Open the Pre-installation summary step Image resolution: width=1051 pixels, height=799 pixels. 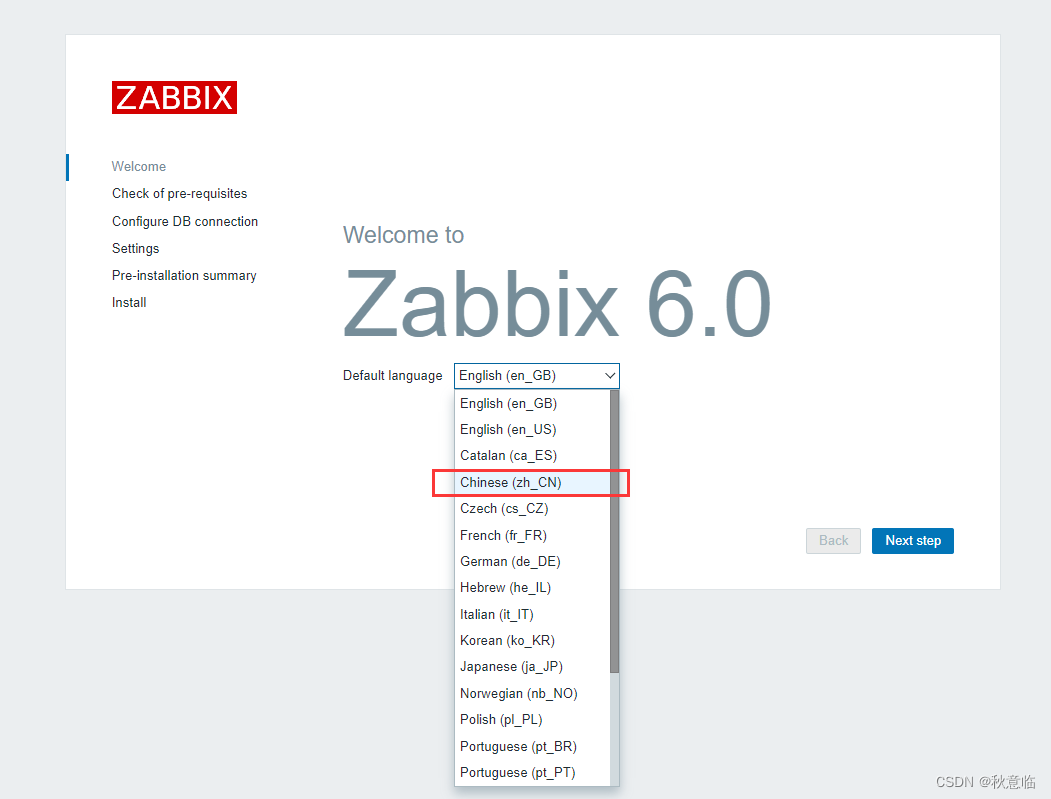[x=184, y=275]
